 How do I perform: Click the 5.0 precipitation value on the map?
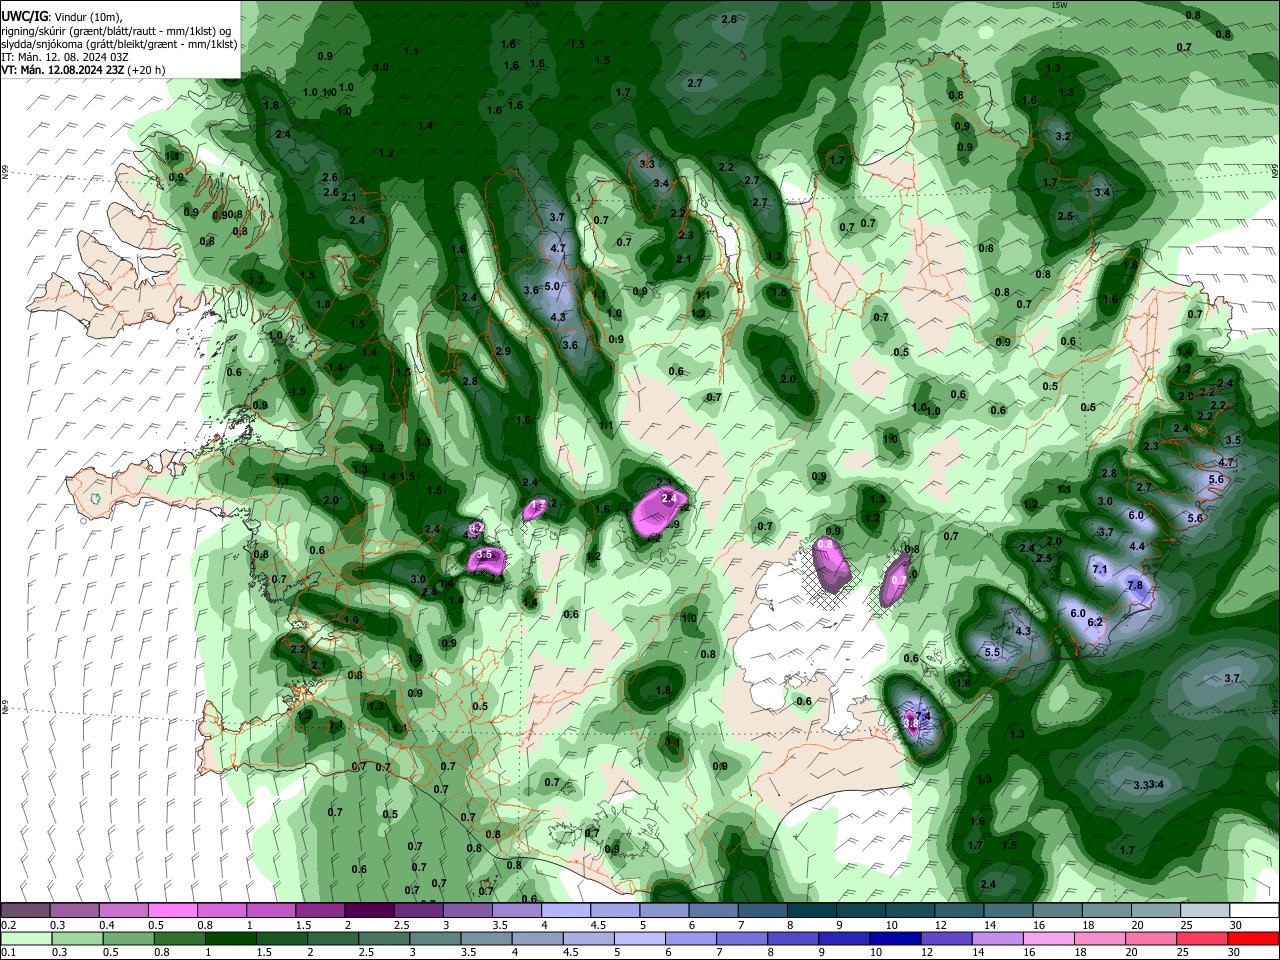click(x=552, y=286)
